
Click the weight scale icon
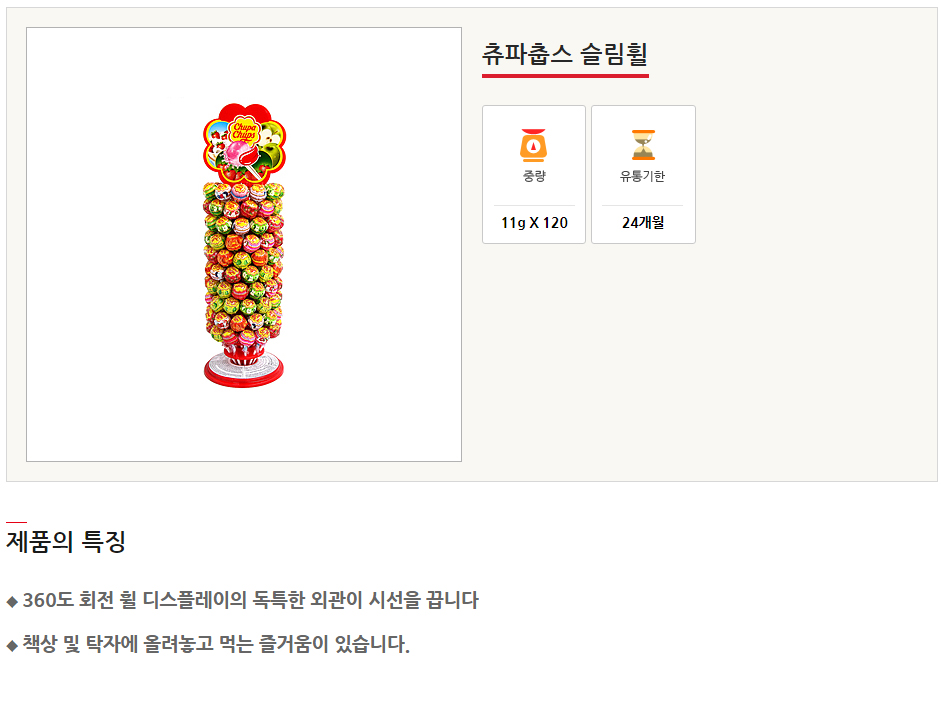point(534,146)
